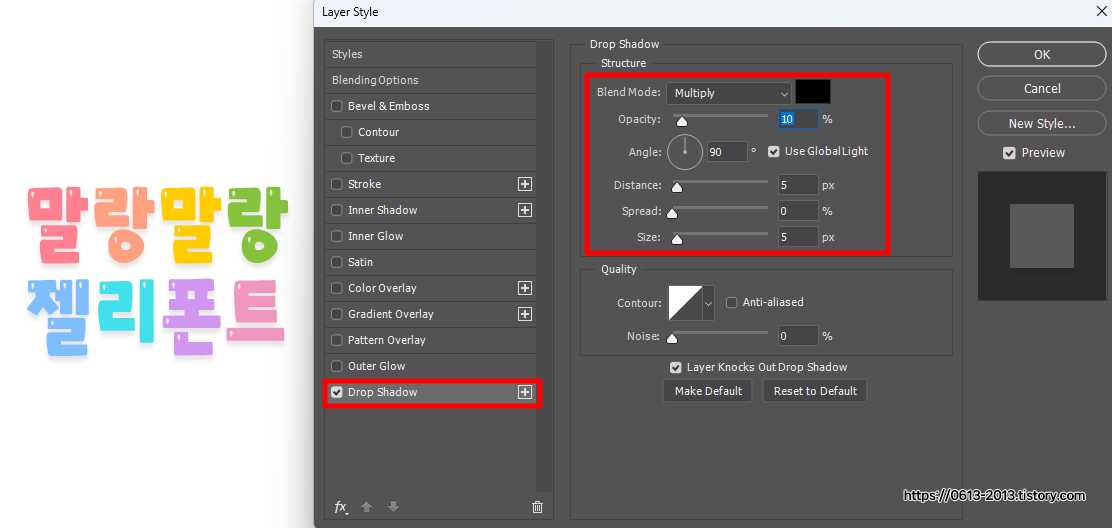Click the Noise slider handle
This screenshot has height=528, width=1112.
672,338
